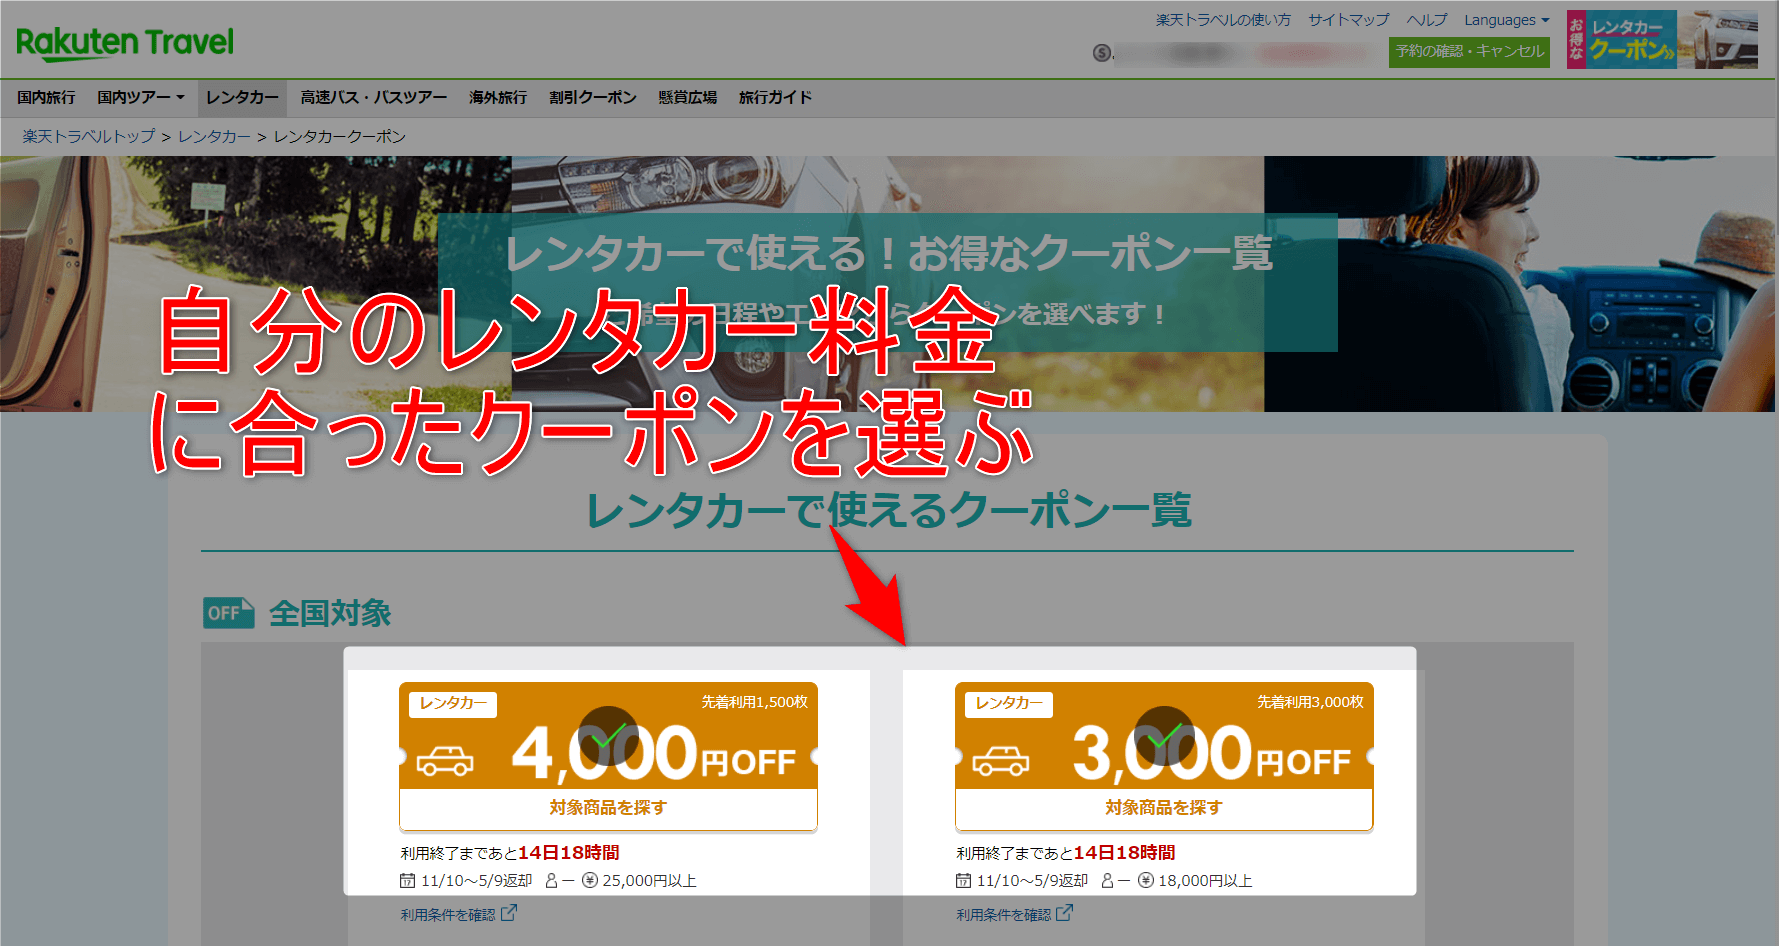Click external-link icon under 4,000円OFF coupon

pyautogui.click(x=509, y=913)
